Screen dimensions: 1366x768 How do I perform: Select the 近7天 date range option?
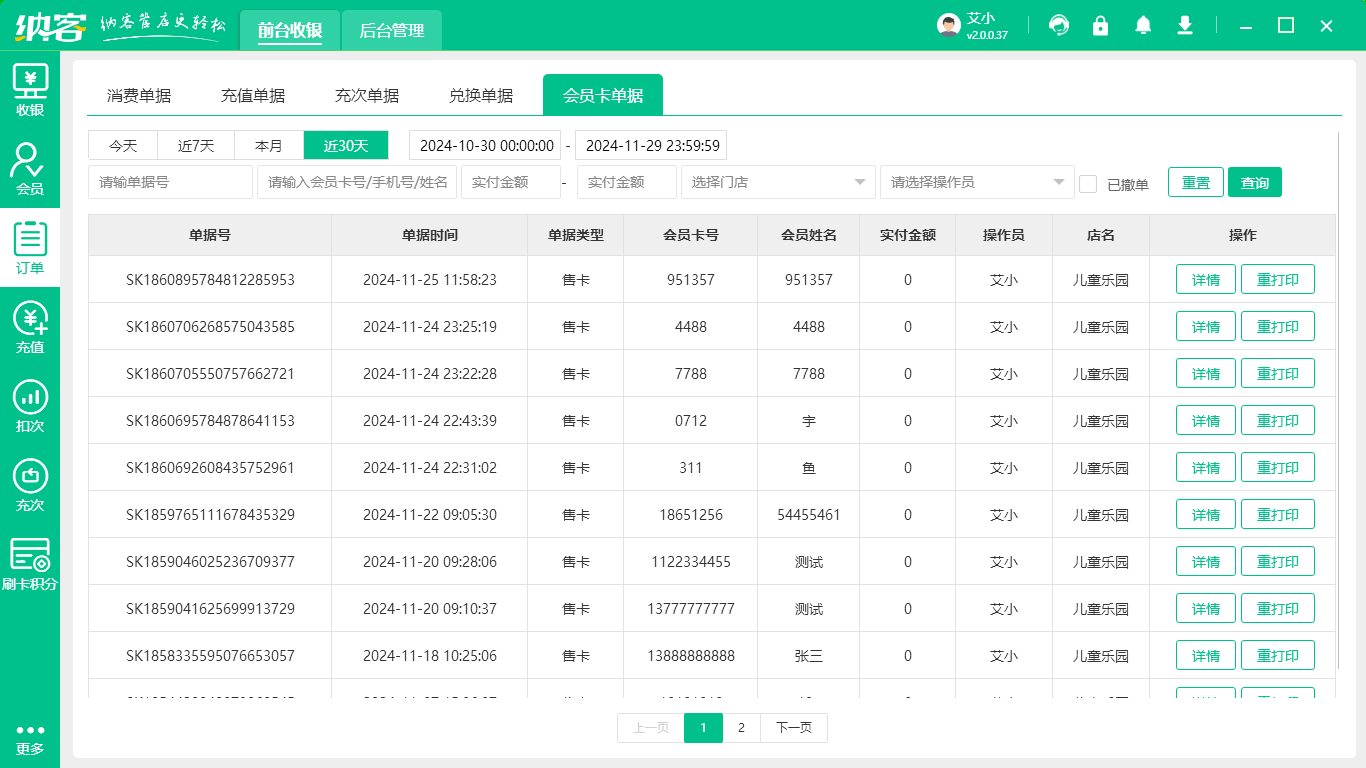(196, 145)
